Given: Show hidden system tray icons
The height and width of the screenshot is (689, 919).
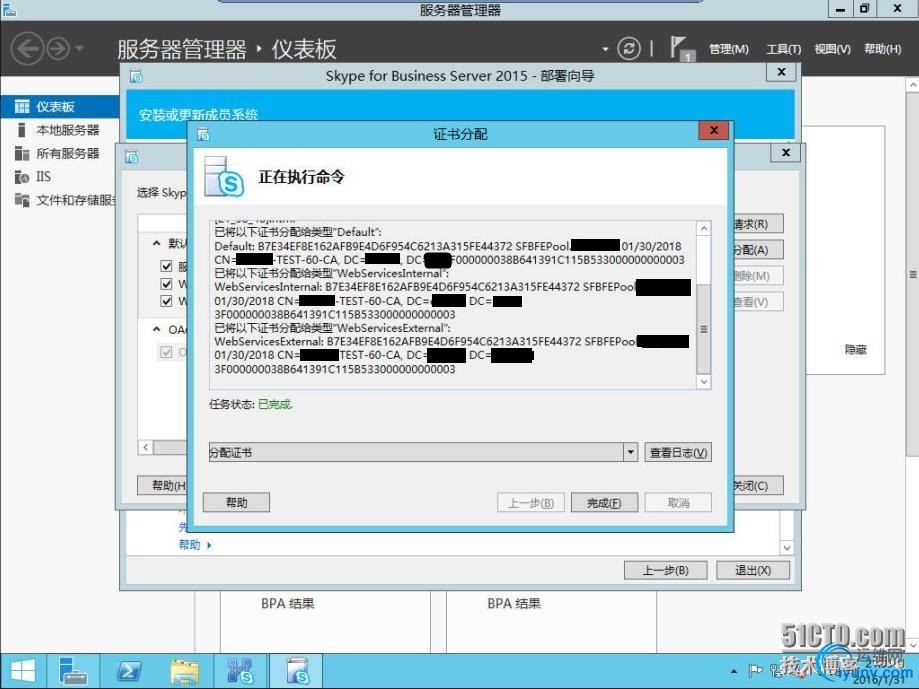Looking at the screenshot, I should coord(734,671).
